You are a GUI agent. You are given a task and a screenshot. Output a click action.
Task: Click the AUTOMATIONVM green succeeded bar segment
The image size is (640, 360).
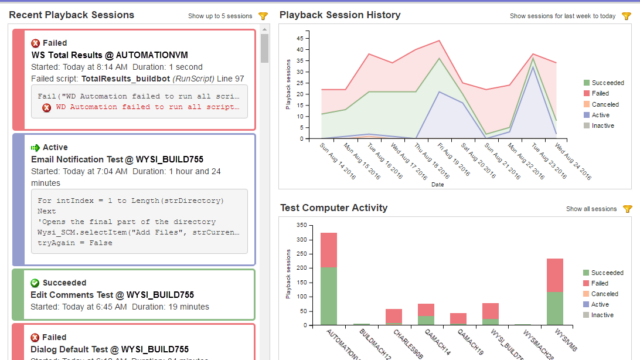point(329,296)
